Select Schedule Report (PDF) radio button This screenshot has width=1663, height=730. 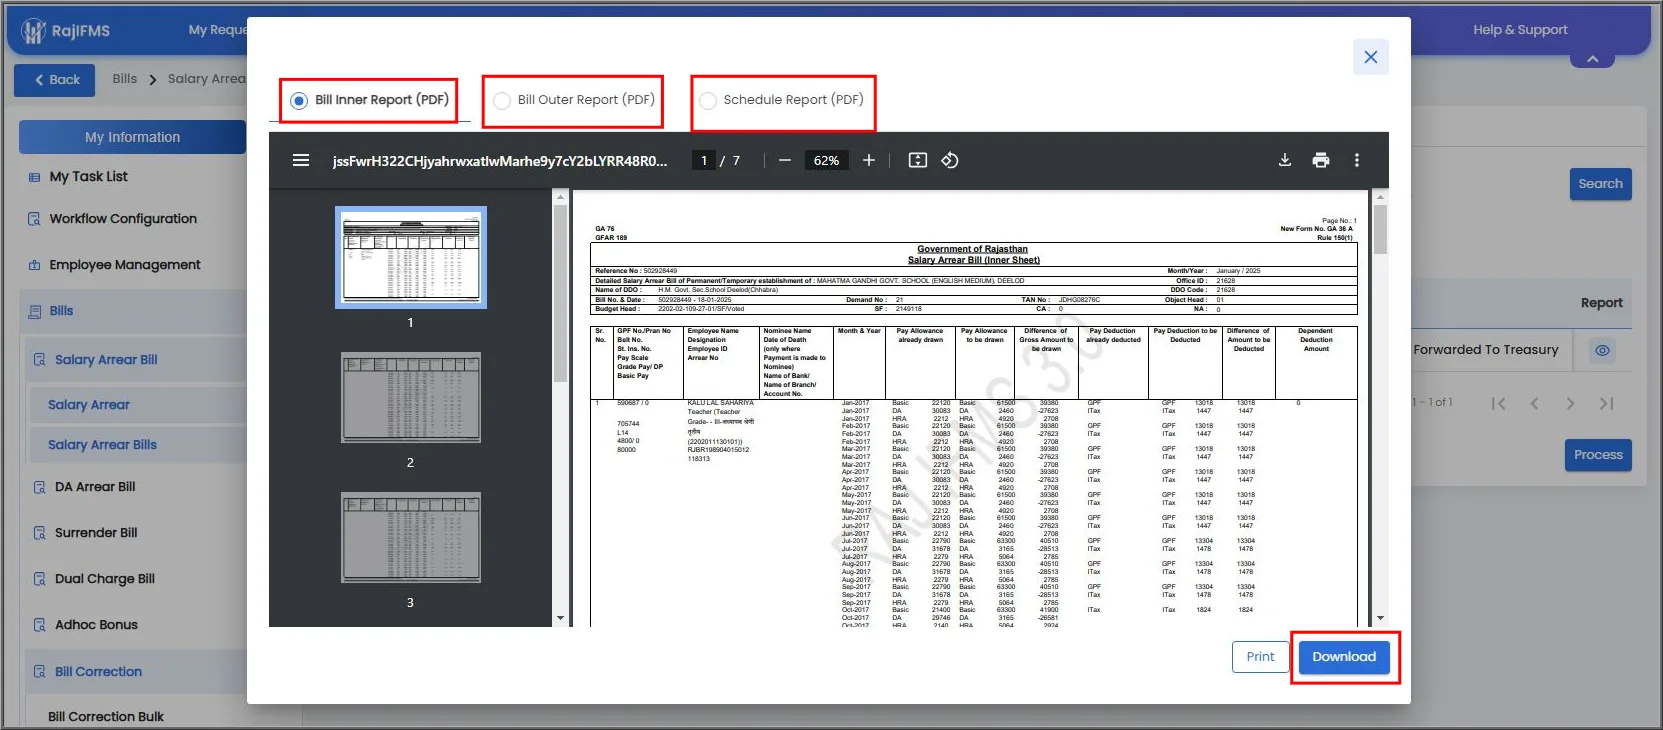coord(708,101)
